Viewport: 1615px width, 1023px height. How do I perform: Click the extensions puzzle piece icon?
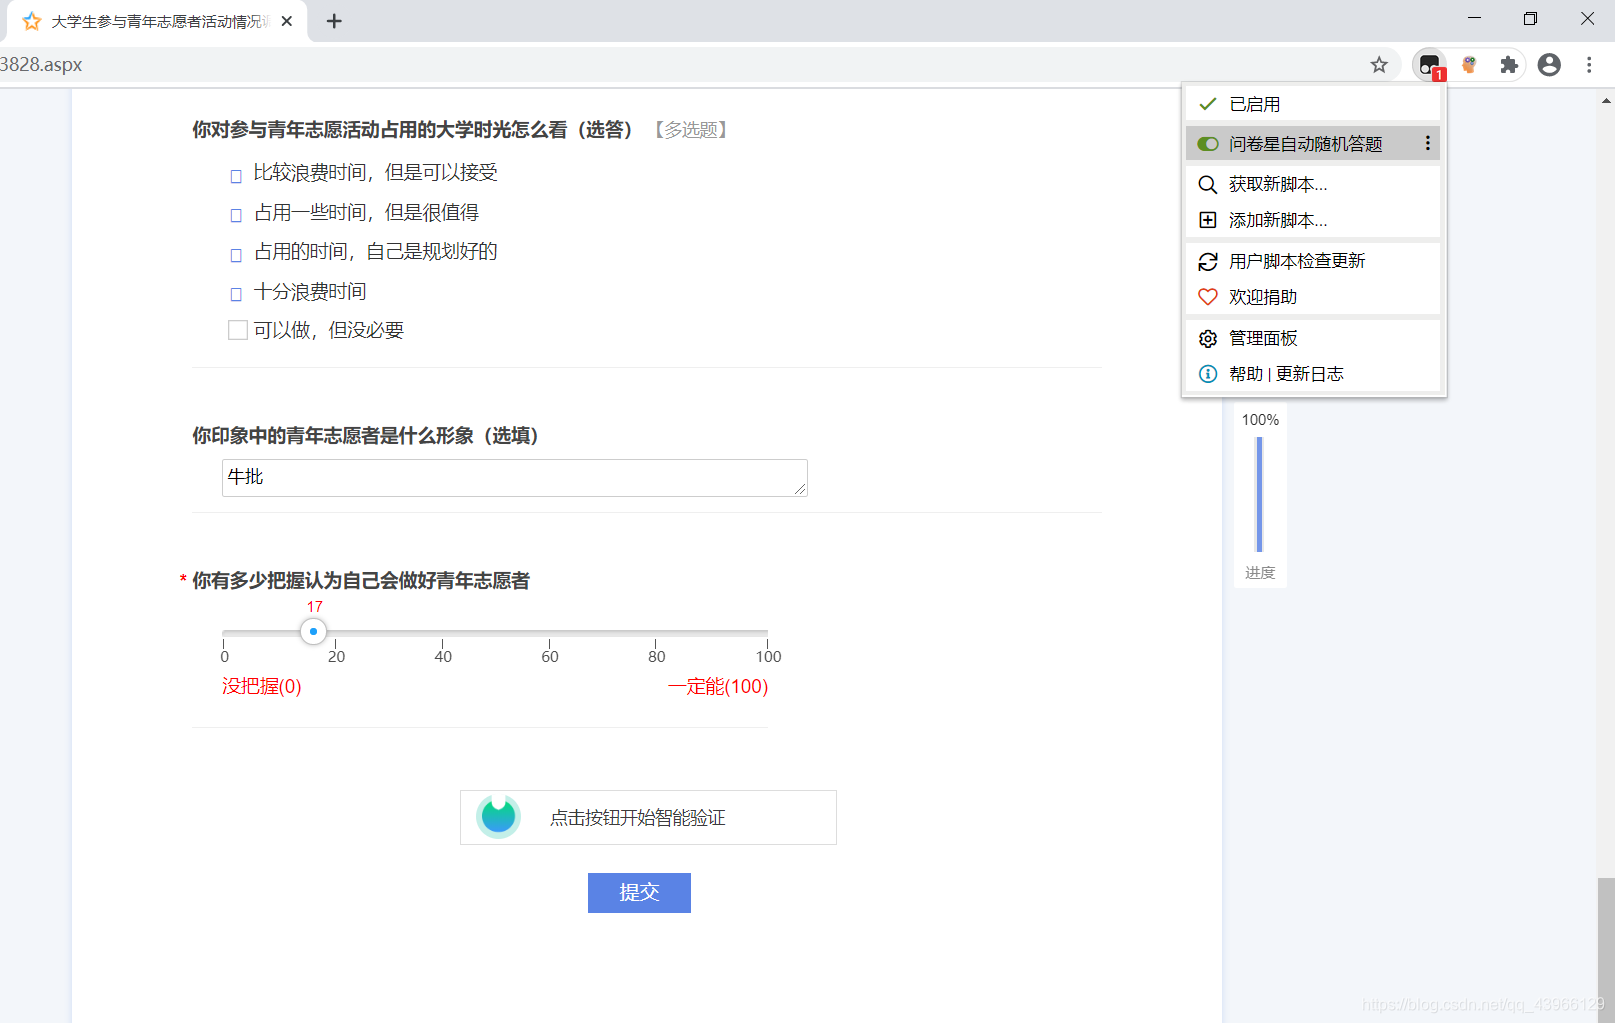(1508, 64)
